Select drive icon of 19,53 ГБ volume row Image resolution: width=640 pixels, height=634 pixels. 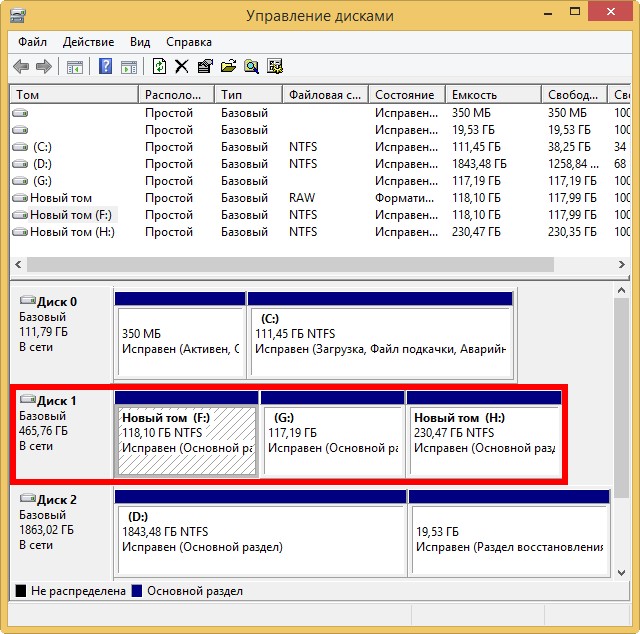[x=20, y=130]
